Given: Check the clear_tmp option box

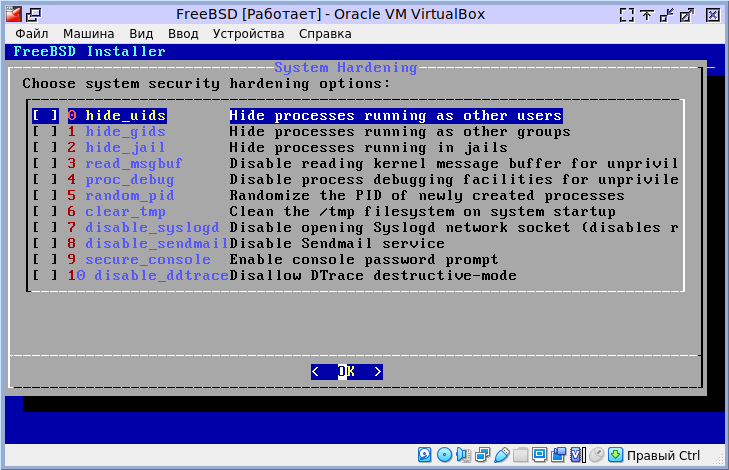Looking at the screenshot, I should coord(45,212).
